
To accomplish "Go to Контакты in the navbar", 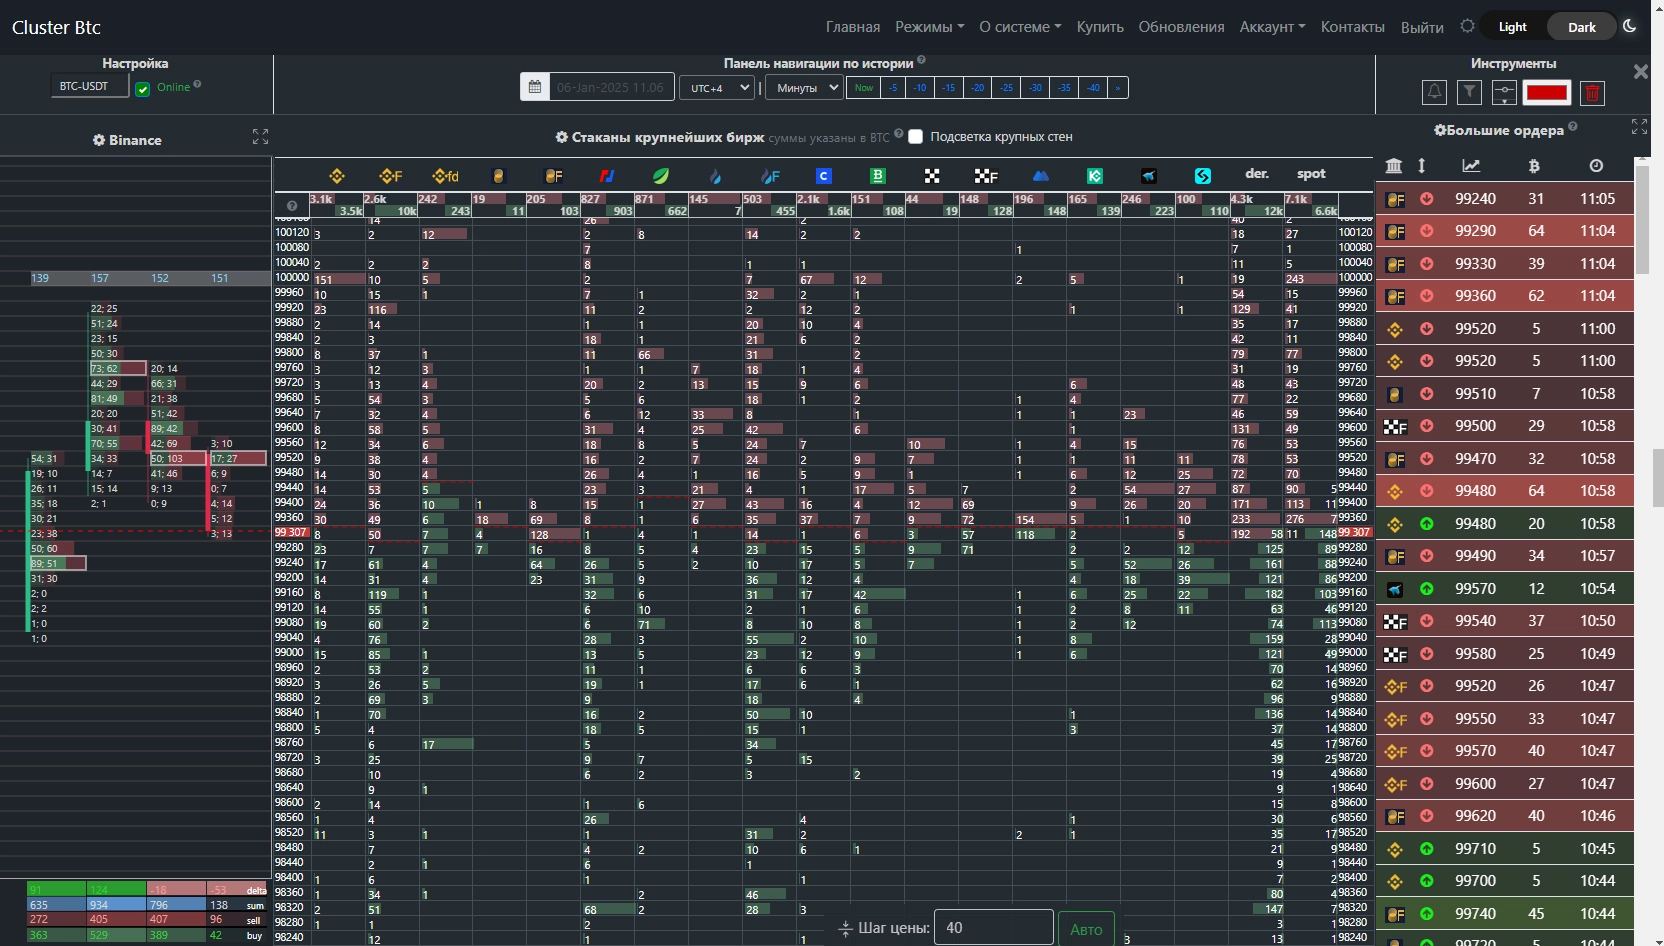I will tap(1352, 27).
